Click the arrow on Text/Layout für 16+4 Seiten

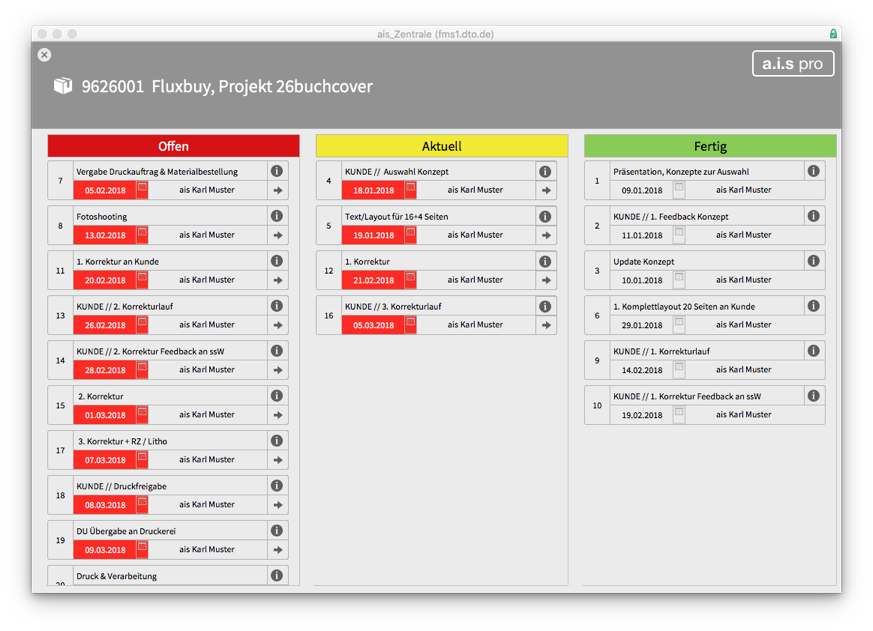pyautogui.click(x=546, y=236)
